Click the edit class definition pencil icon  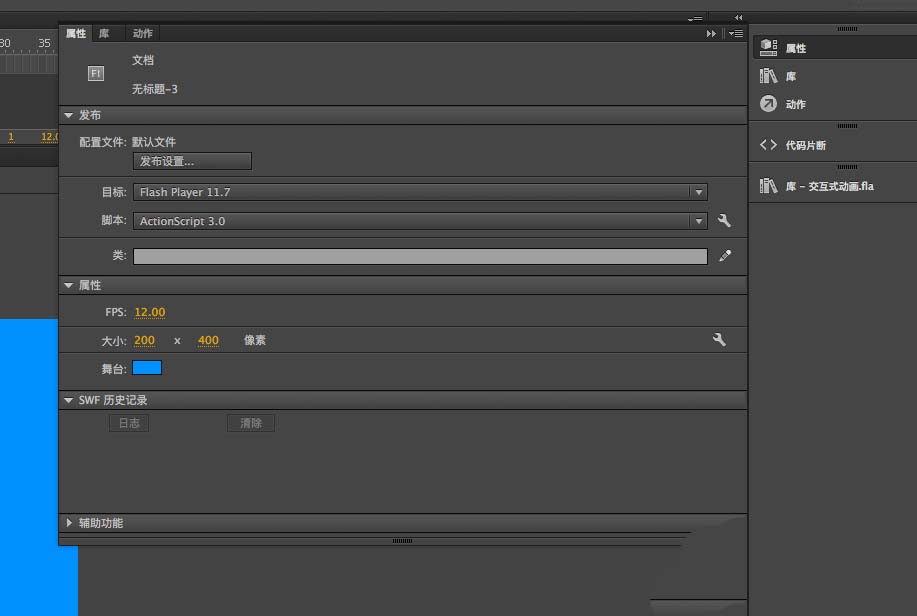pyautogui.click(x=725, y=256)
